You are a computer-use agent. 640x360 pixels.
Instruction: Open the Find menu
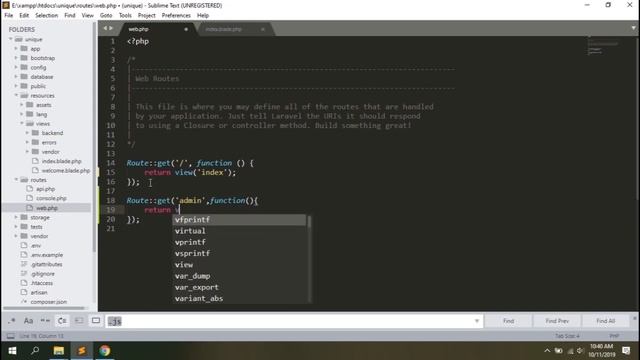pyautogui.click(x=70, y=15)
